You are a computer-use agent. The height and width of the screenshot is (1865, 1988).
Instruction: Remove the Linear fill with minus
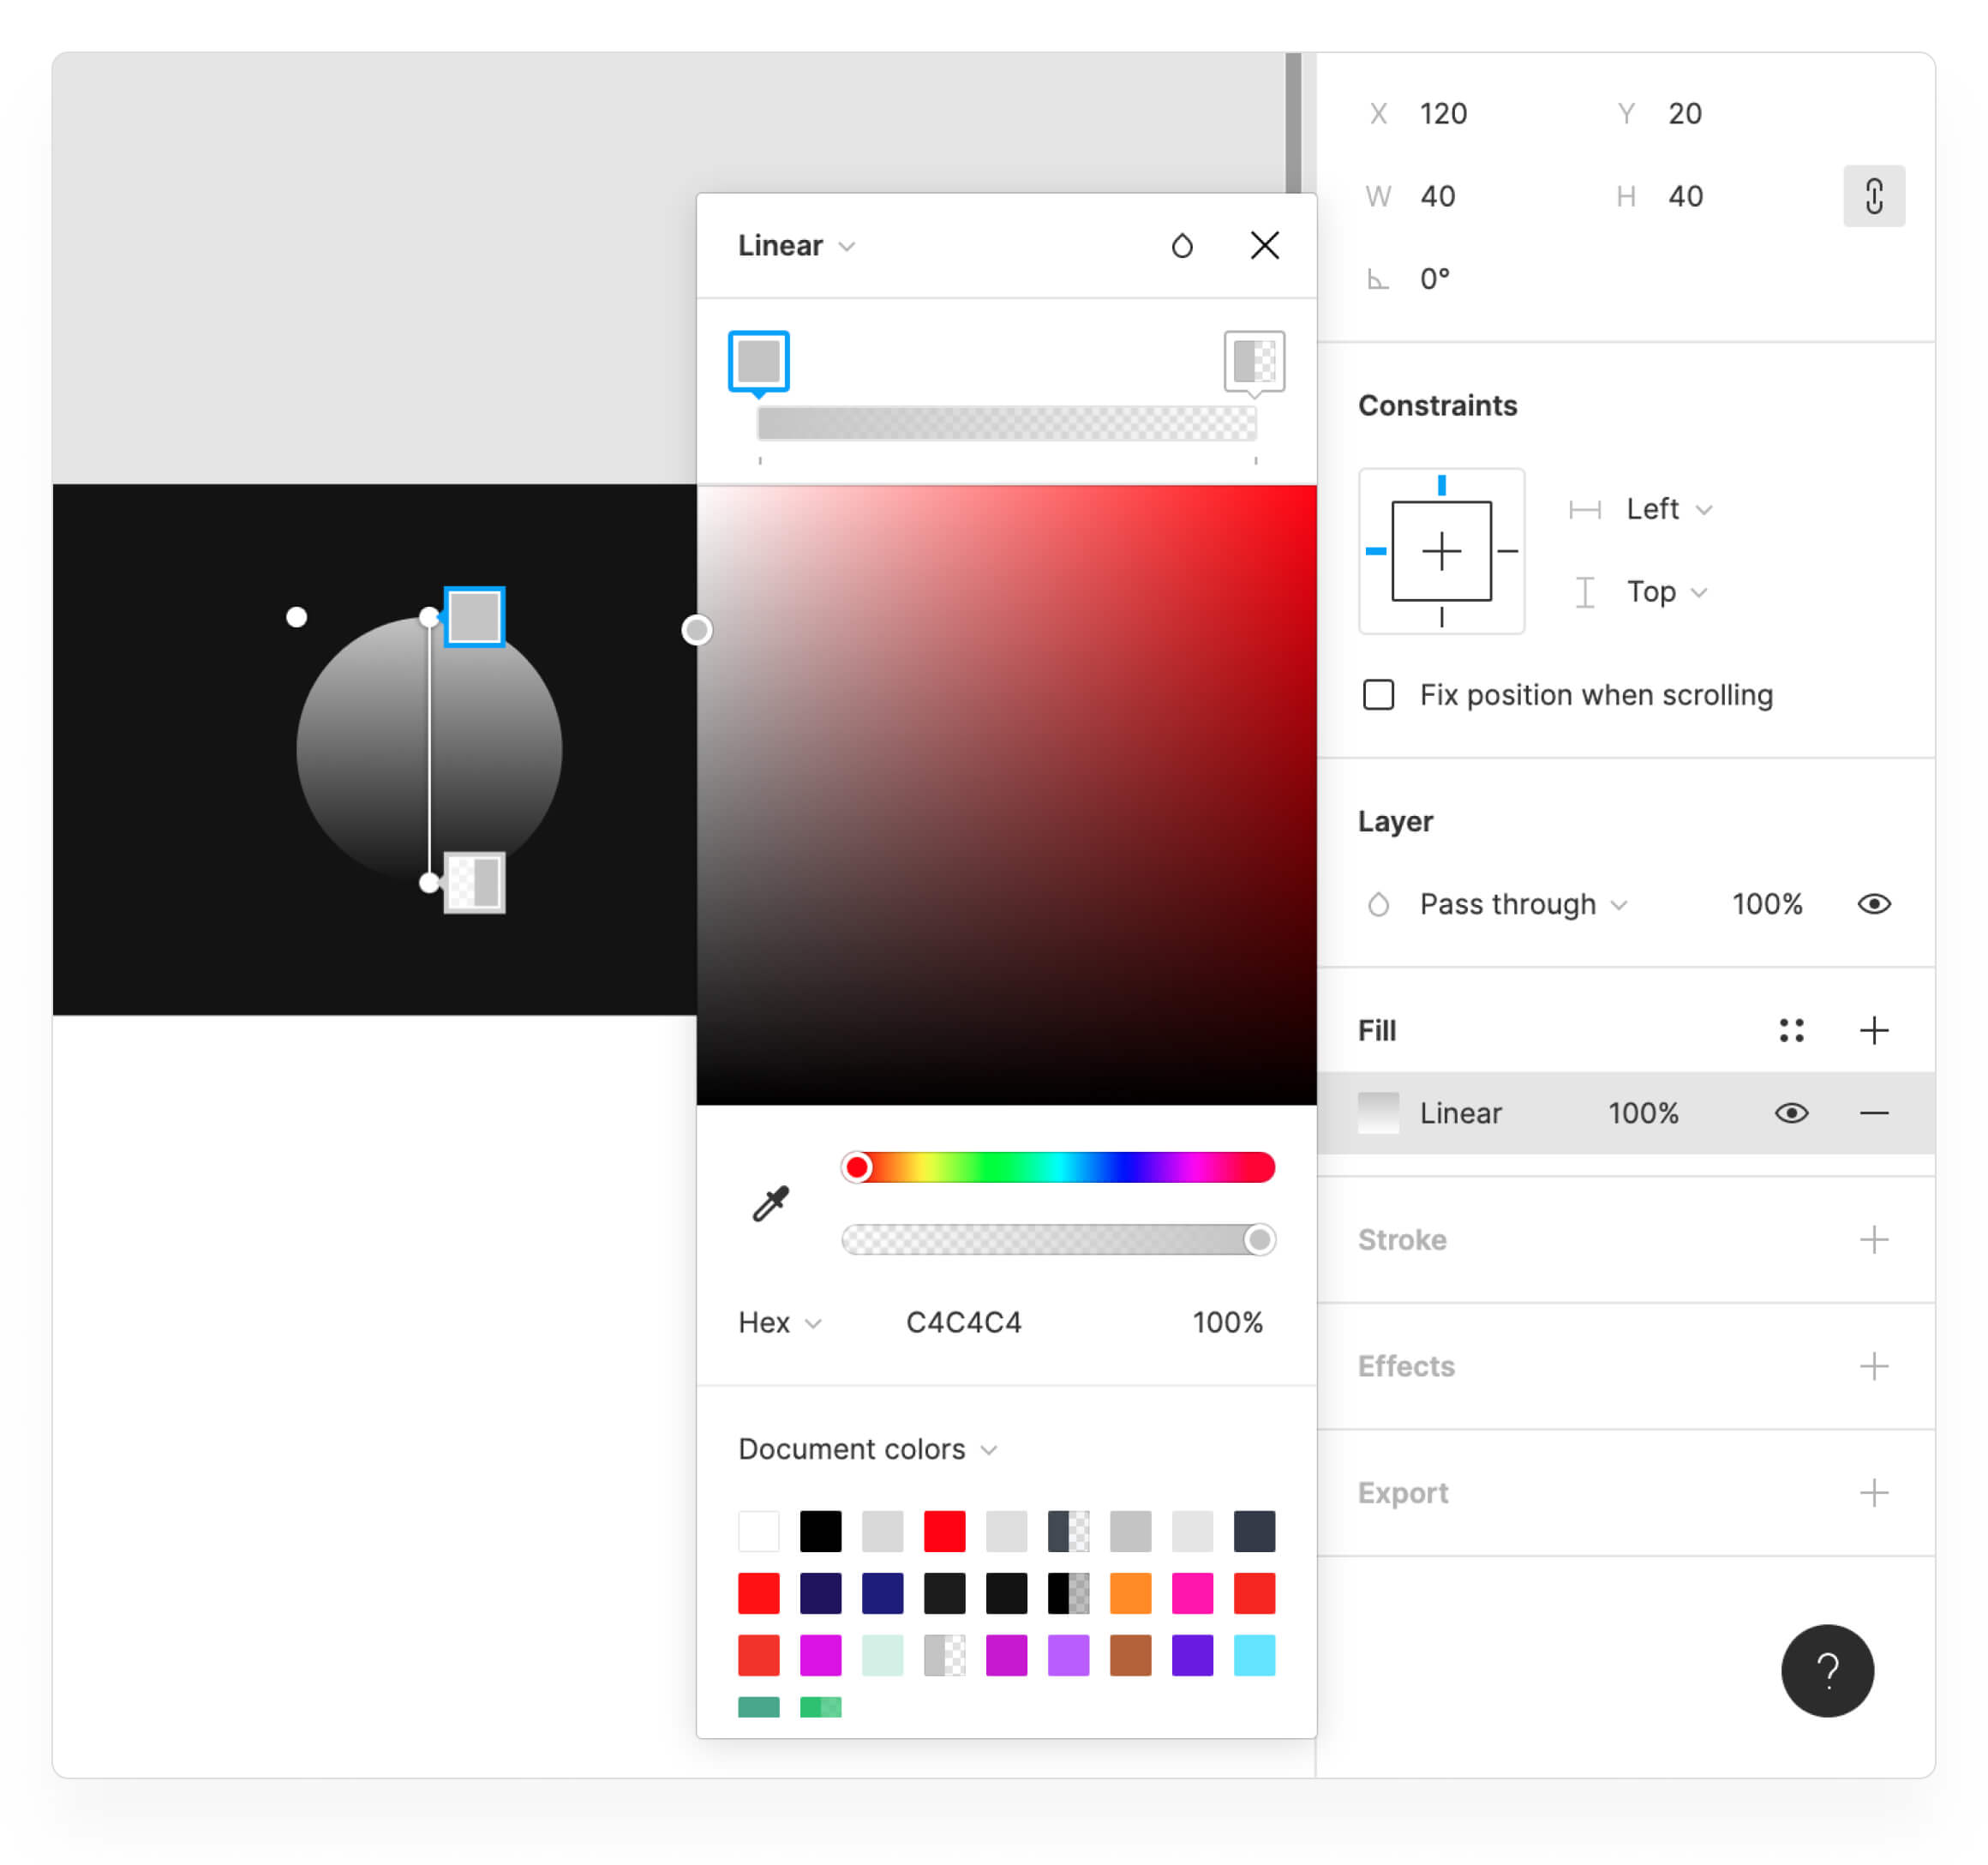[1873, 1113]
